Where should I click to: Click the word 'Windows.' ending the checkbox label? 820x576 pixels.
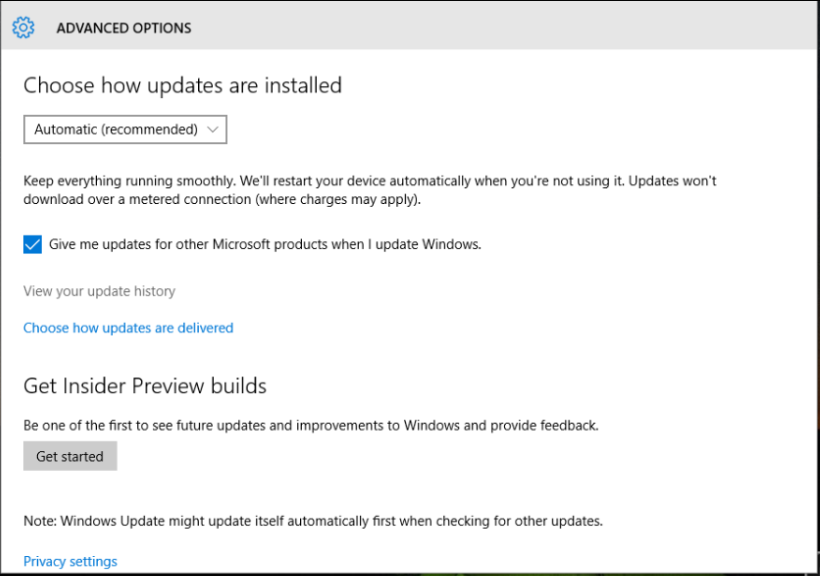(451, 244)
